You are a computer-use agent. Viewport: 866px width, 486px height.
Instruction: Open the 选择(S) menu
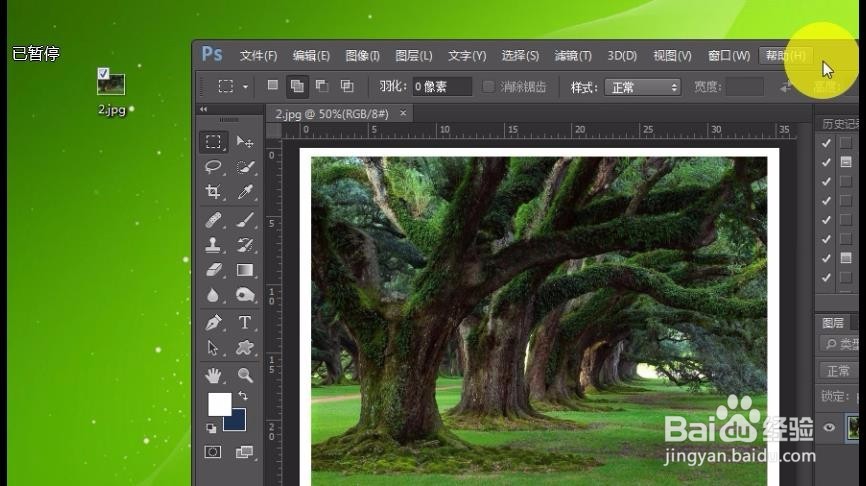[520, 56]
